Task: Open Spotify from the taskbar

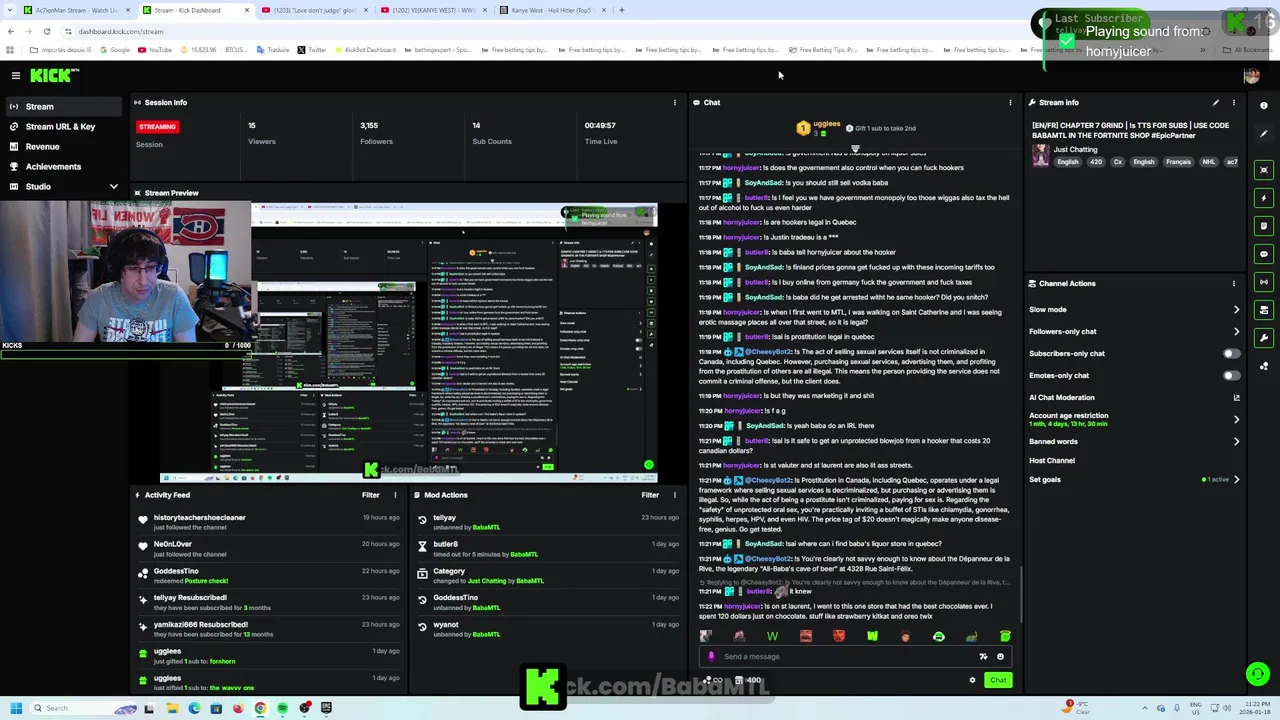Action: (x=282, y=708)
